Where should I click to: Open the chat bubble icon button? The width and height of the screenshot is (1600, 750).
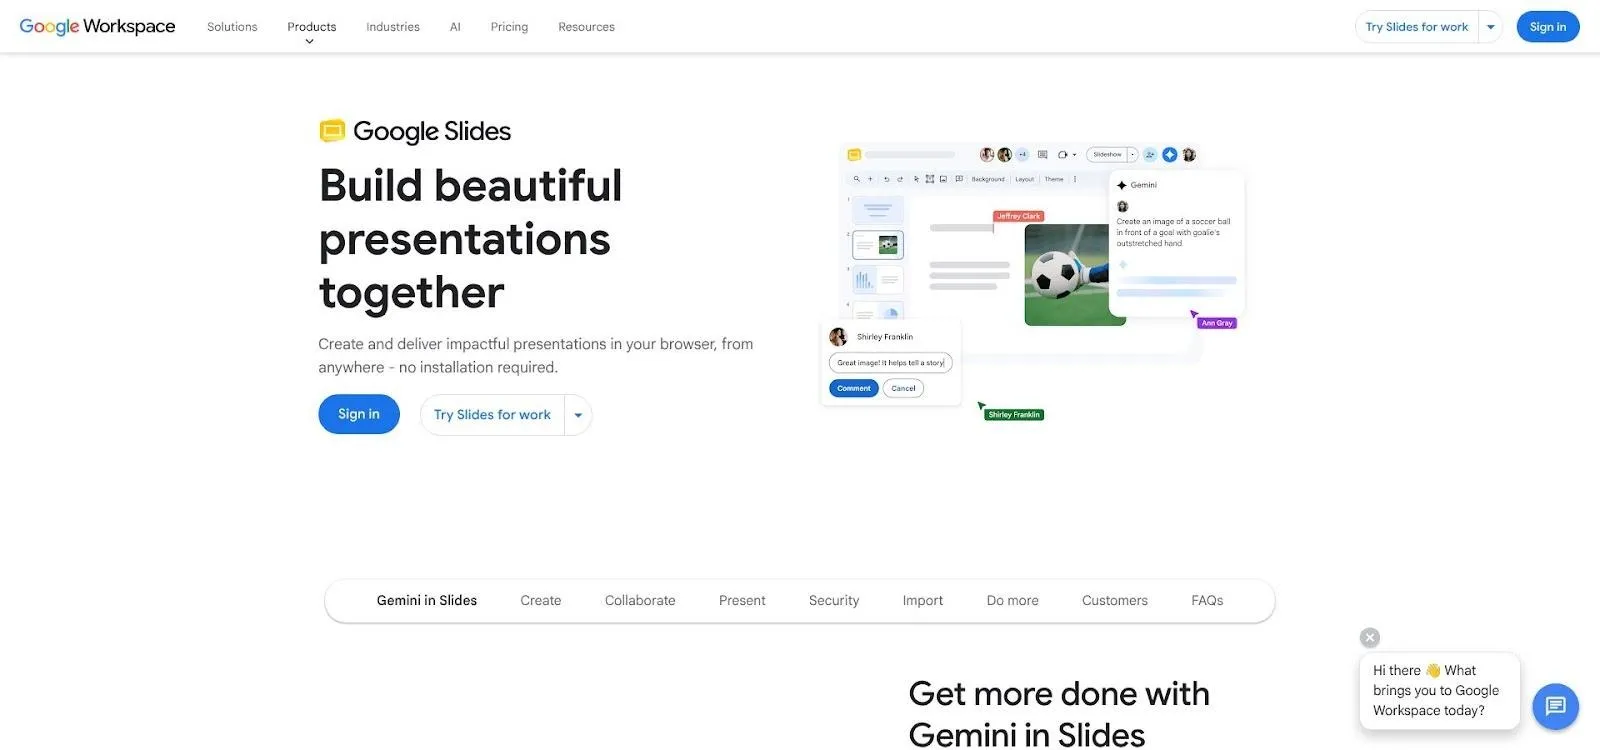[x=1555, y=707]
